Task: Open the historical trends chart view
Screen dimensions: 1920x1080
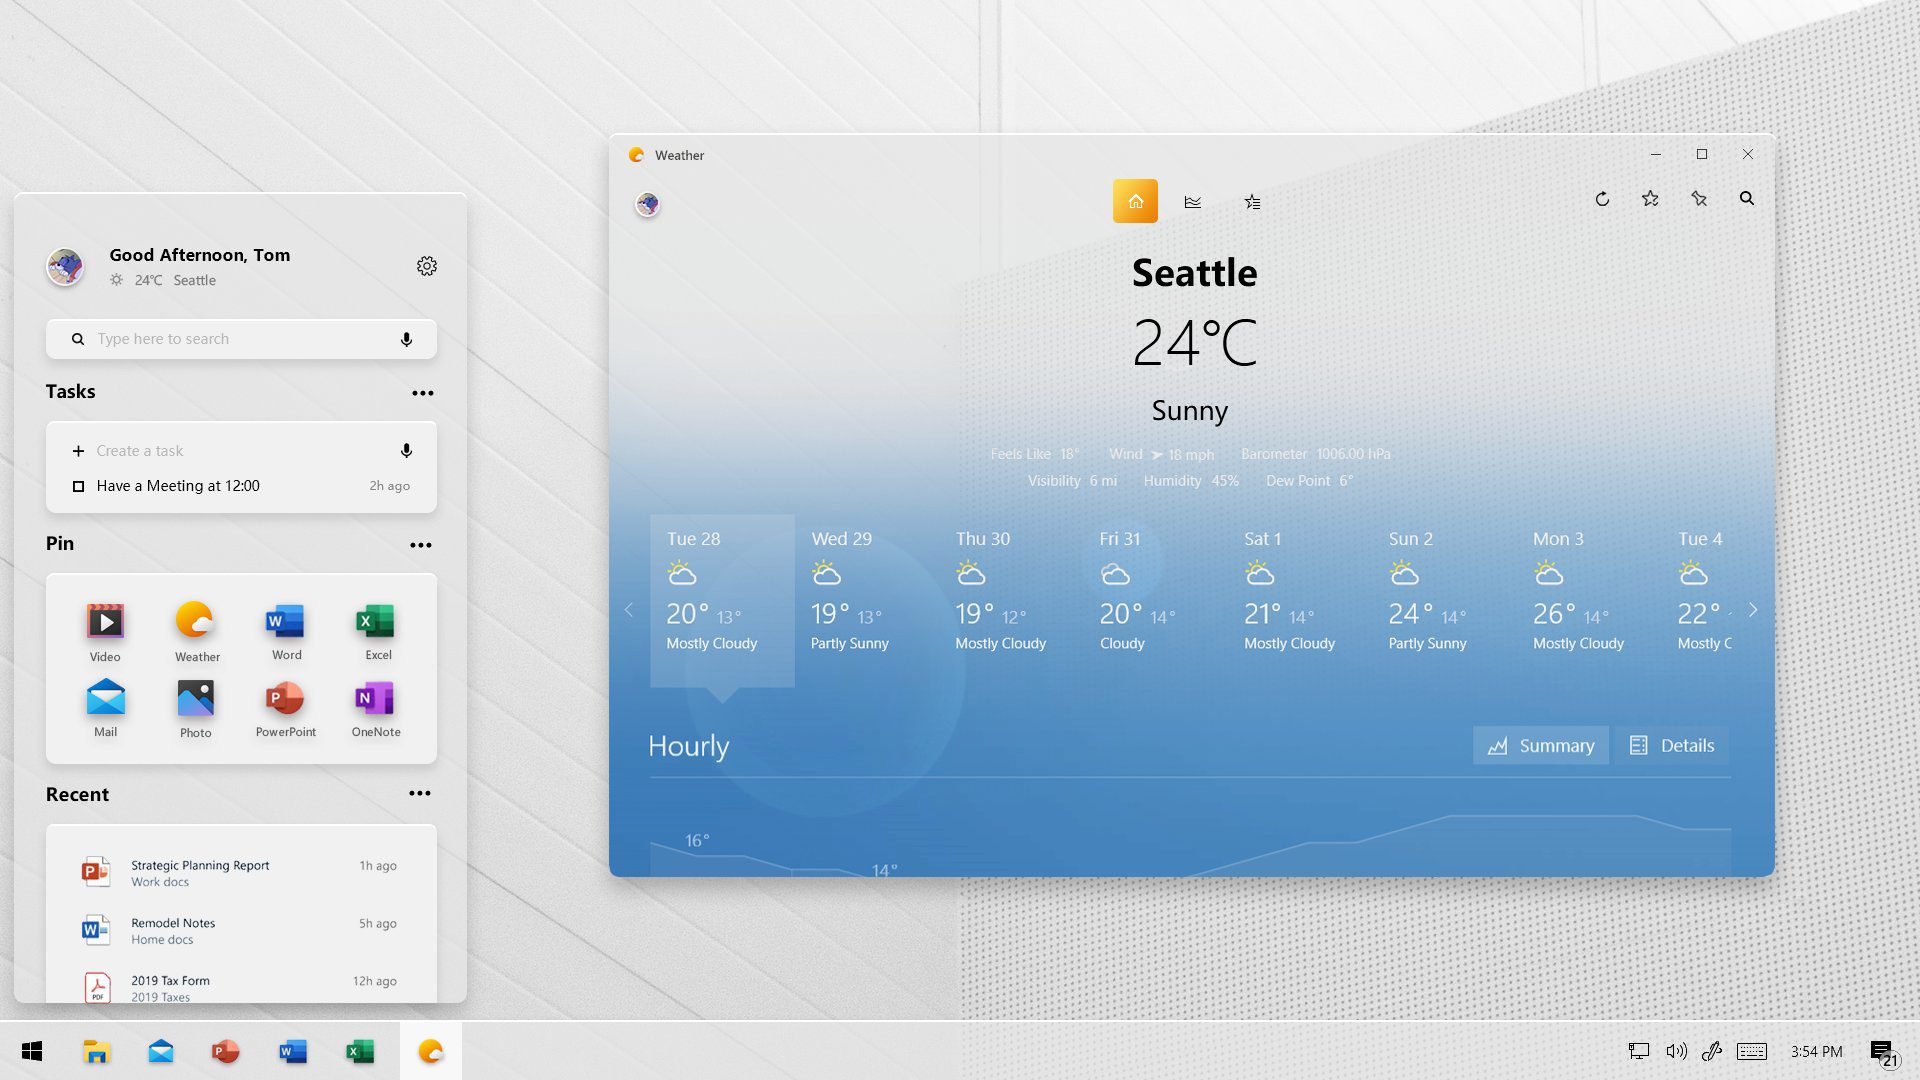Action: [x=1192, y=200]
